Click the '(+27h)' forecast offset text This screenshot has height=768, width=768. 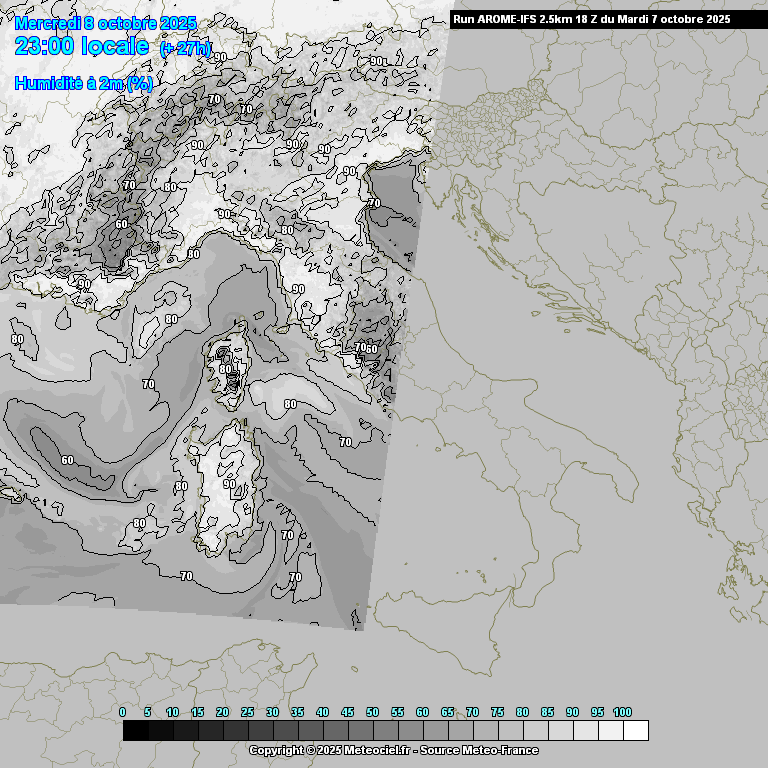click(x=192, y=49)
